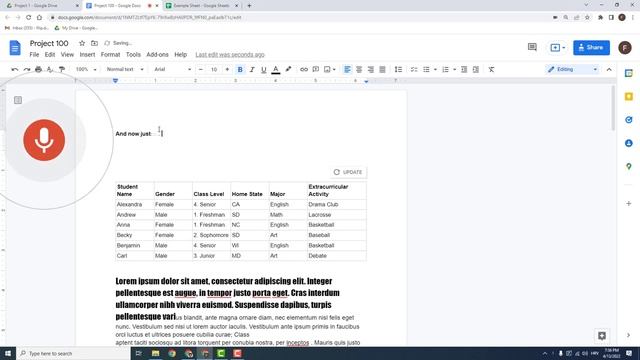
Task: Open the Normal text style dropdown
Action: click(x=125, y=69)
